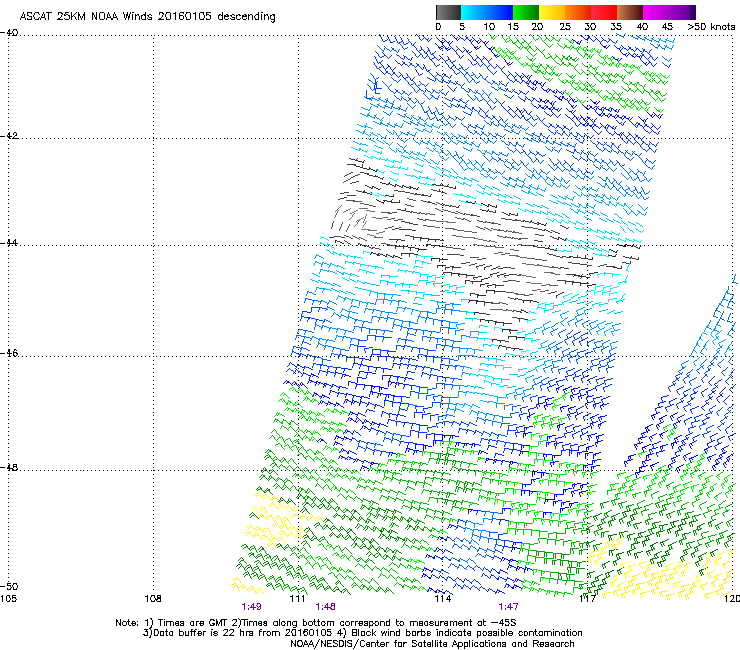The width and height of the screenshot is (740, 650).
Task: Click the longitude label '111'
Action: 298,599
